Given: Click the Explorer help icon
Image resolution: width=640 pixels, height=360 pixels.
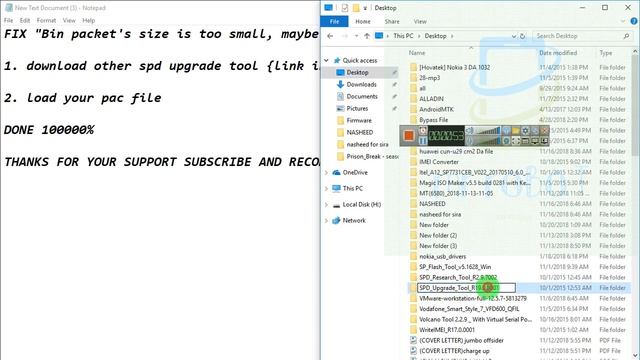Looking at the screenshot, I should pyautogui.click(x=634, y=21).
